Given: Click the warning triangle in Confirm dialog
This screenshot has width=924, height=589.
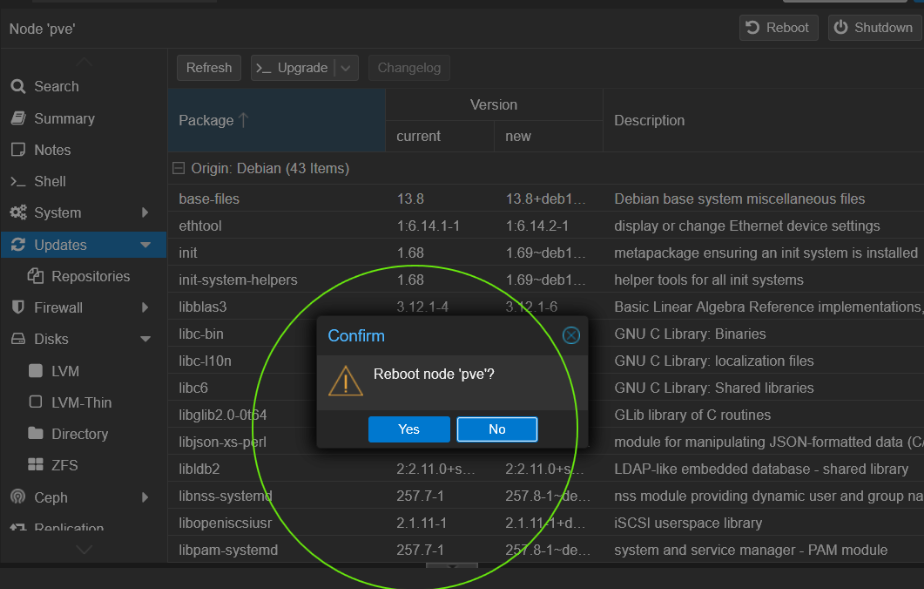Looking at the screenshot, I should point(345,381).
